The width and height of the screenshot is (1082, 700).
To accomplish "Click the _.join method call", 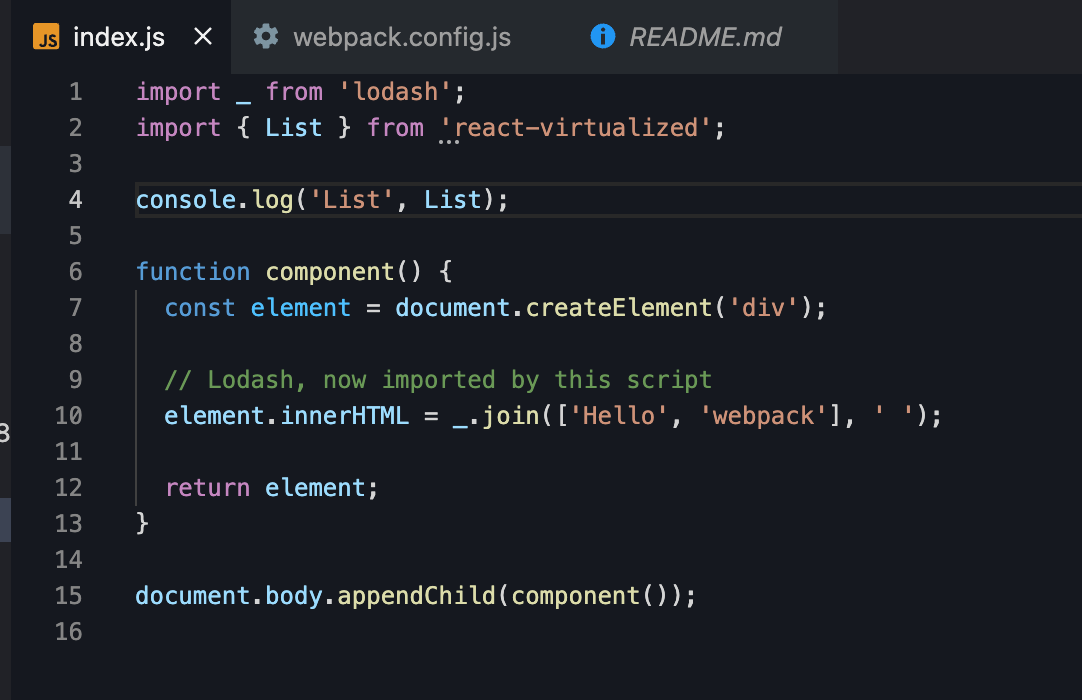I will pyautogui.click(x=495, y=416).
